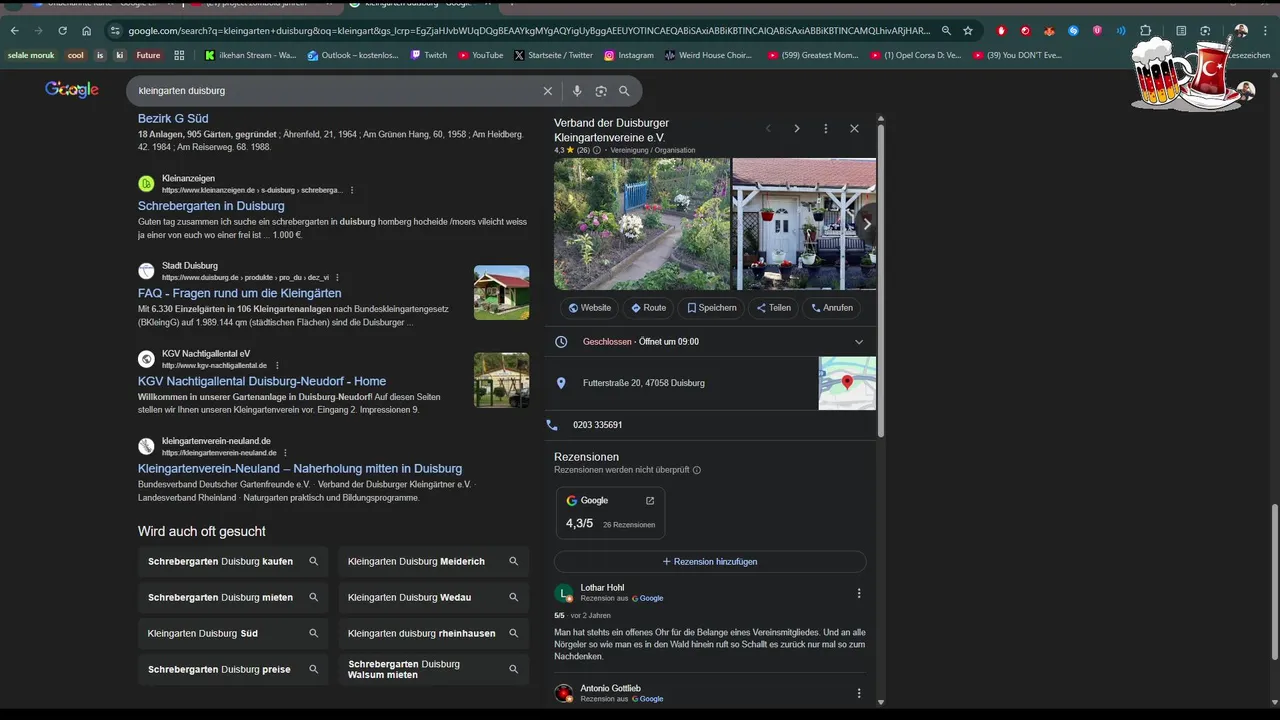This screenshot has width=1280, height=720.
Task: Open the Shazam extension icon
Action: click(1073, 31)
